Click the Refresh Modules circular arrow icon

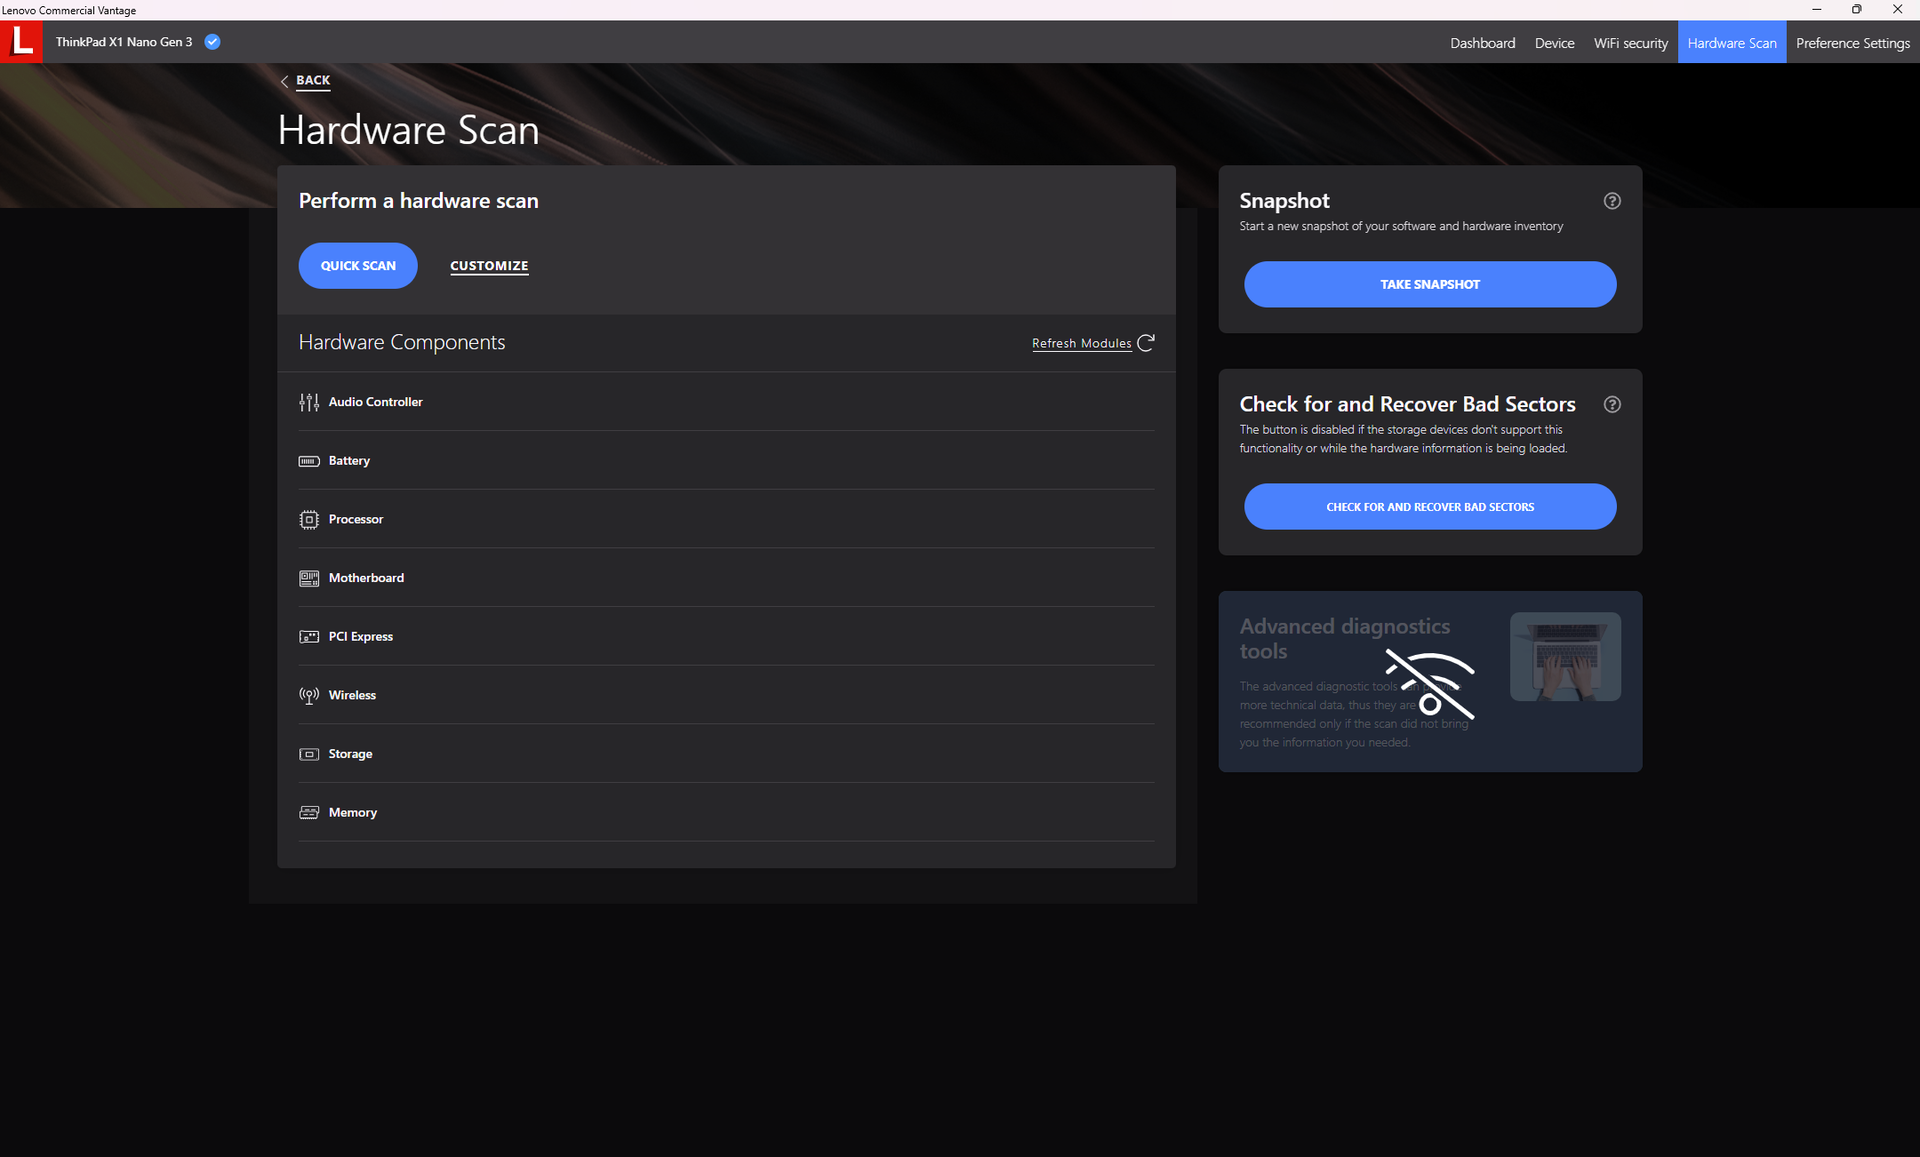coord(1146,343)
